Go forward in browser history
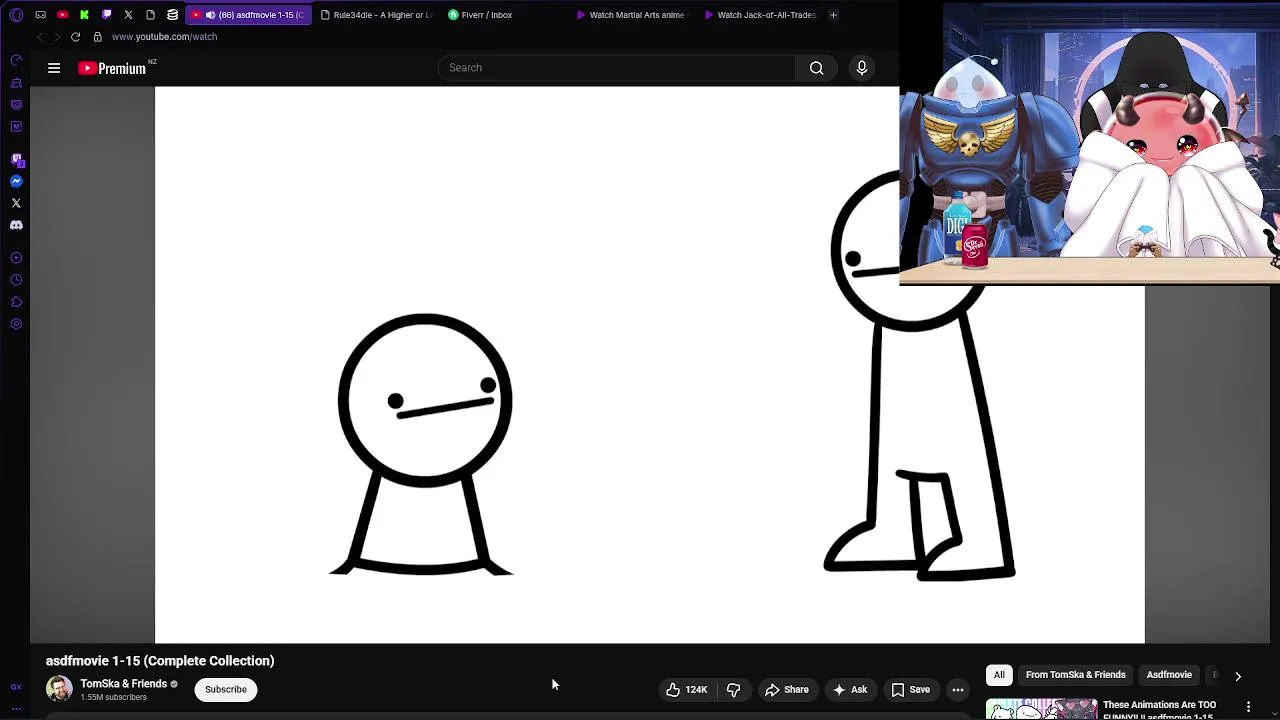The image size is (1280, 720). [x=57, y=37]
